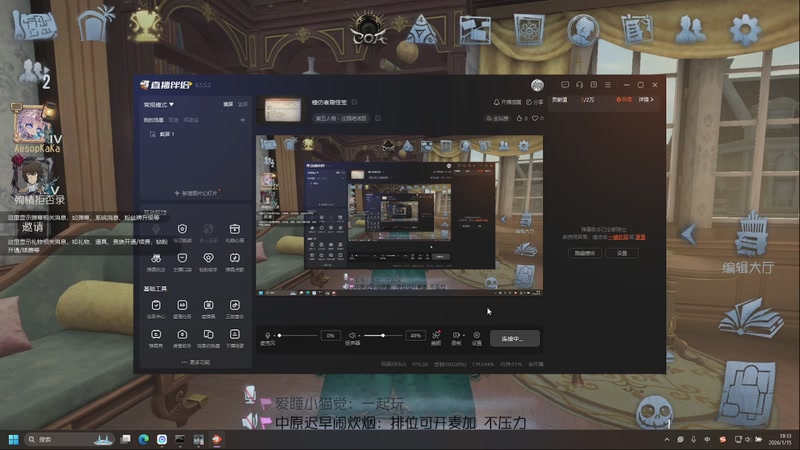
Task: Switch to the 我的场景 tab
Action: tap(153, 120)
